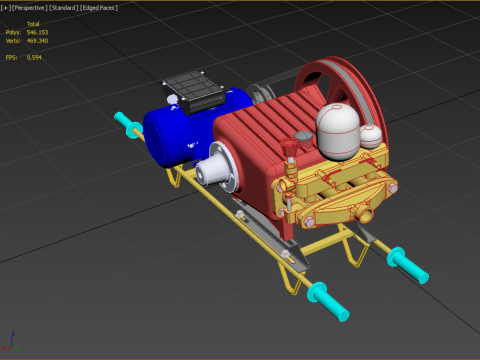Select the FPS value 0,594
Image resolution: width=480 pixels, height=360 pixels.
pos(34,57)
